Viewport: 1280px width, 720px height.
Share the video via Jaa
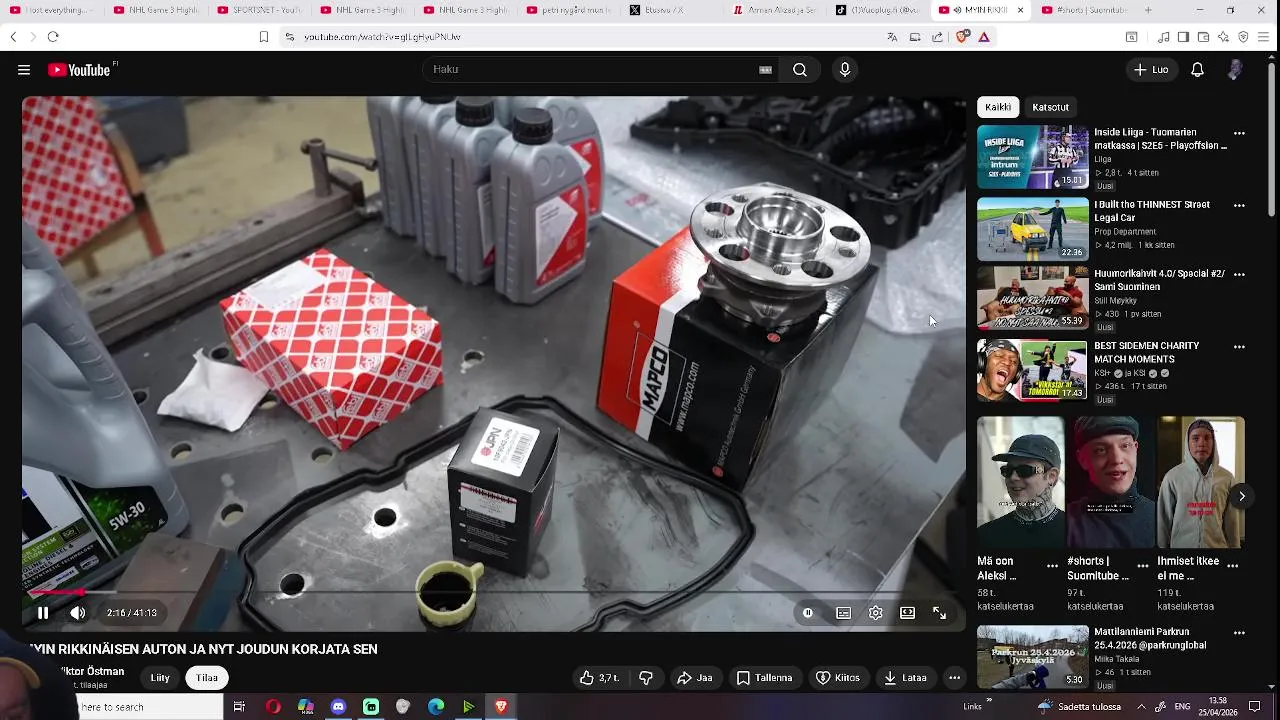[x=694, y=678]
